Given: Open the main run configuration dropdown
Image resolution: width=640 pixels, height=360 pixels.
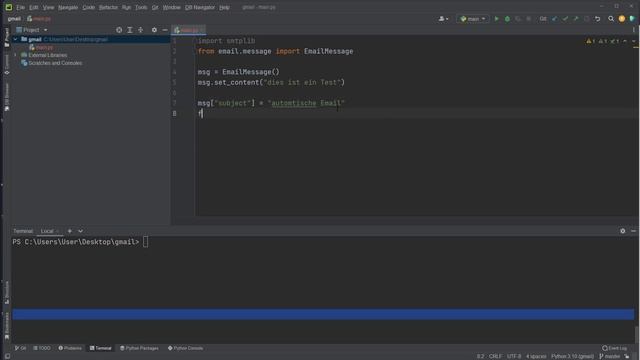Looking at the screenshot, I should [x=473, y=19].
